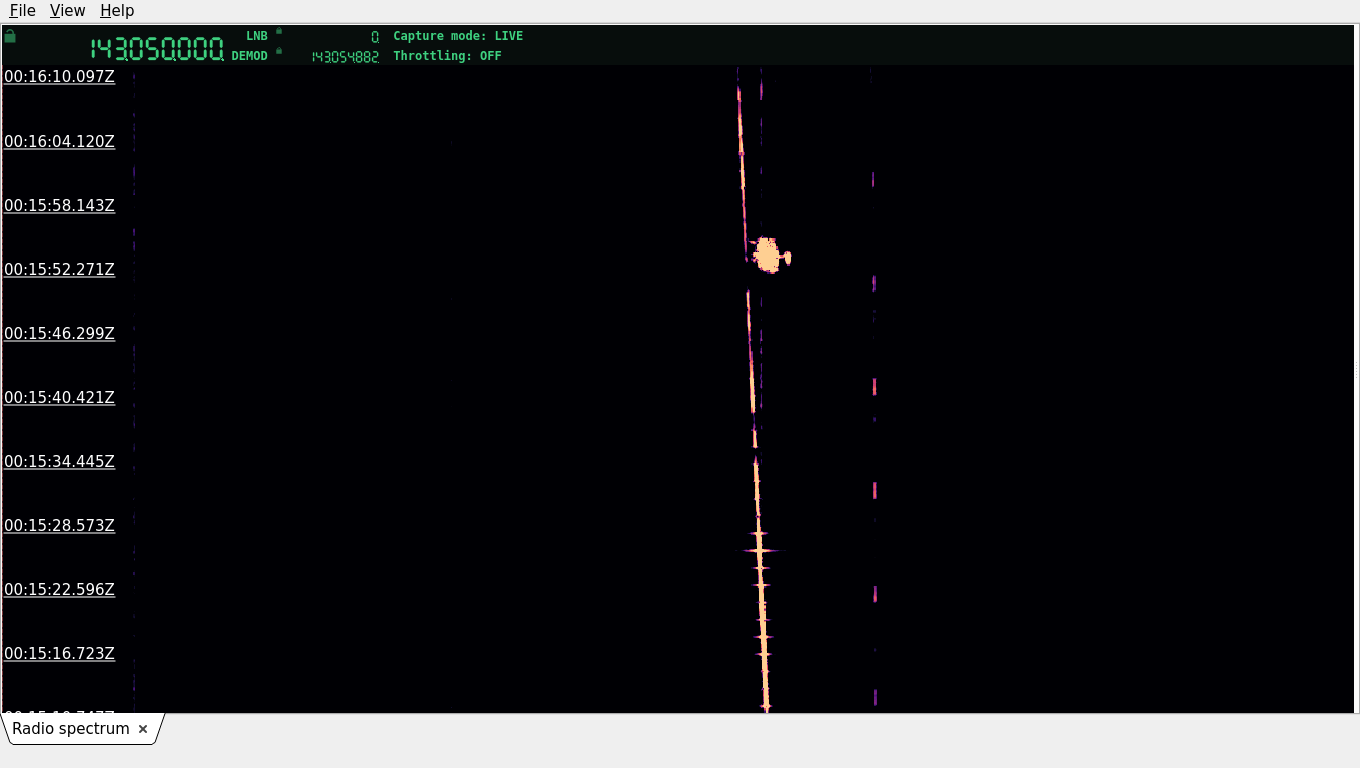This screenshot has width=1360, height=768.
Task: Click timestamp 00:16:04.120Z
Action: click(x=59, y=142)
